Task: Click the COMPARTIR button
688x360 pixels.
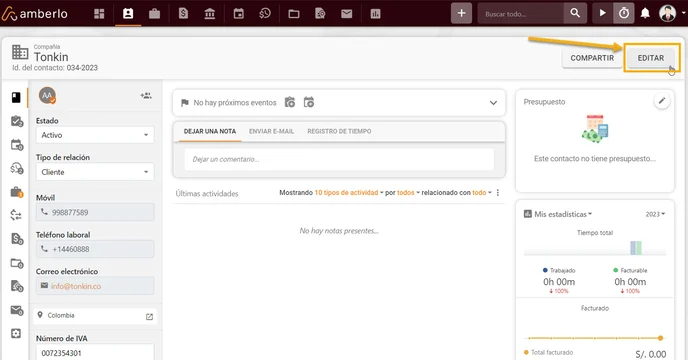Action: pyautogui.click(x=592, y=58)
